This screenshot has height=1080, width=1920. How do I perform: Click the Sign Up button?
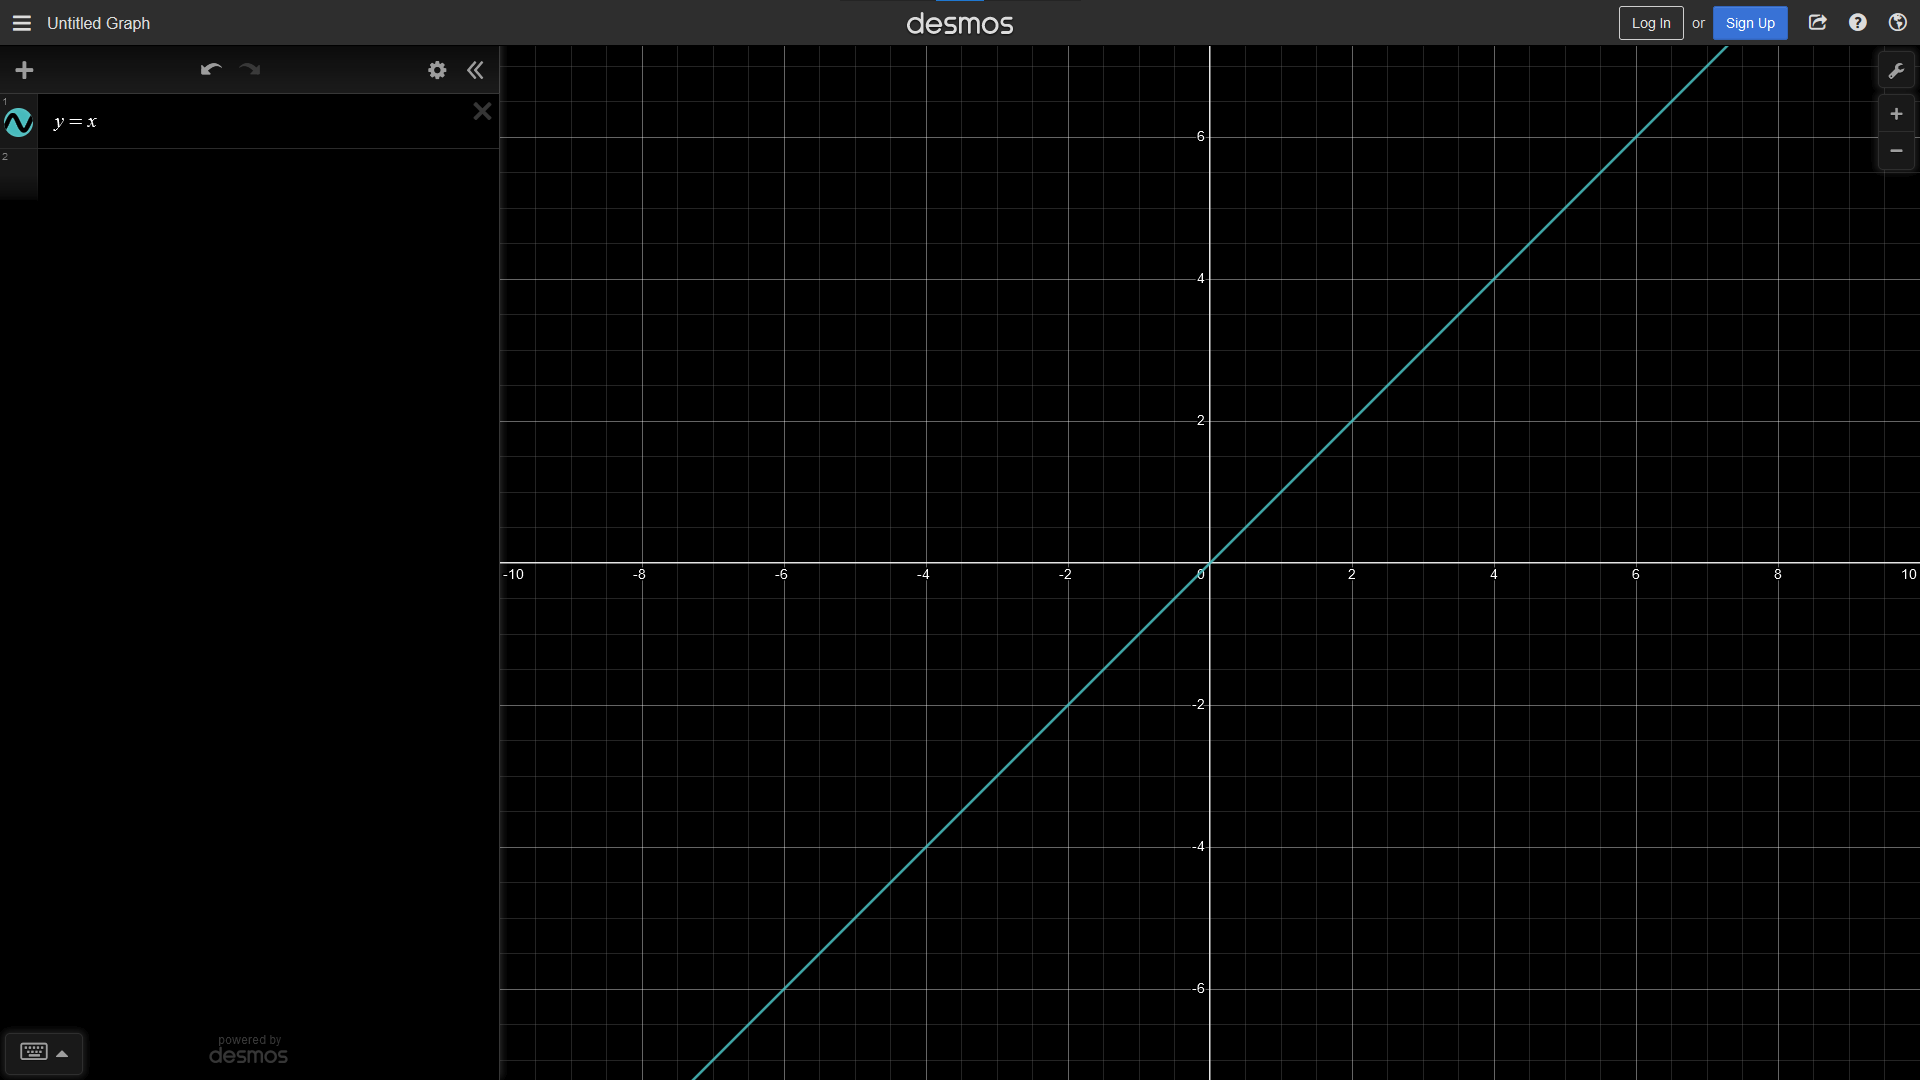(1749, 23)
